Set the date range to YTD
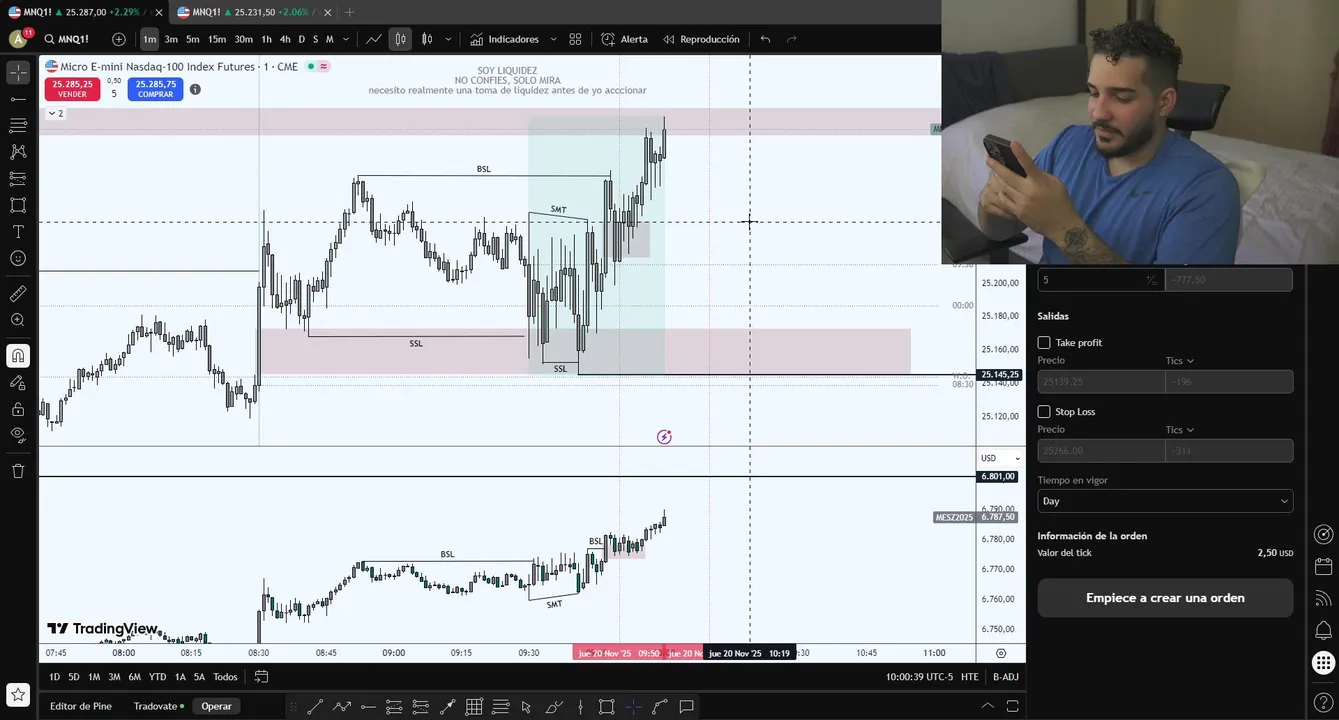 (x=157, y=677)
